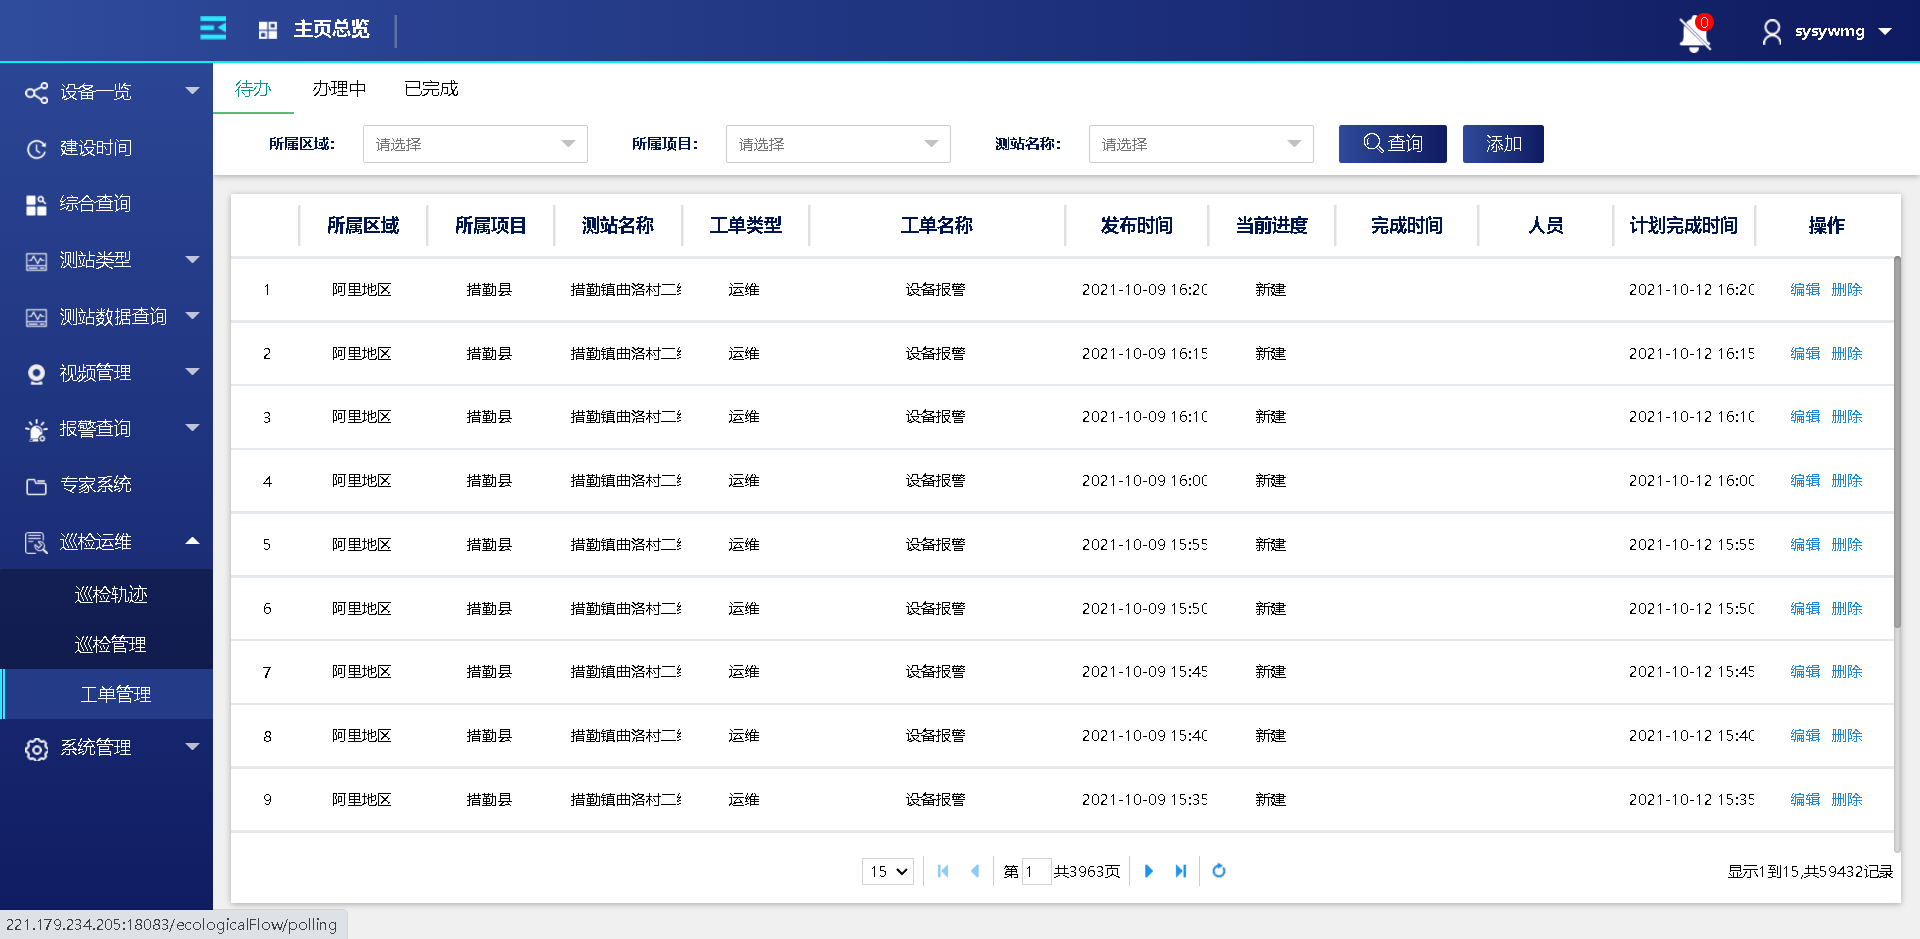
Task: Click the 共3963页 page count text
Action: [x=1087, y=872]
